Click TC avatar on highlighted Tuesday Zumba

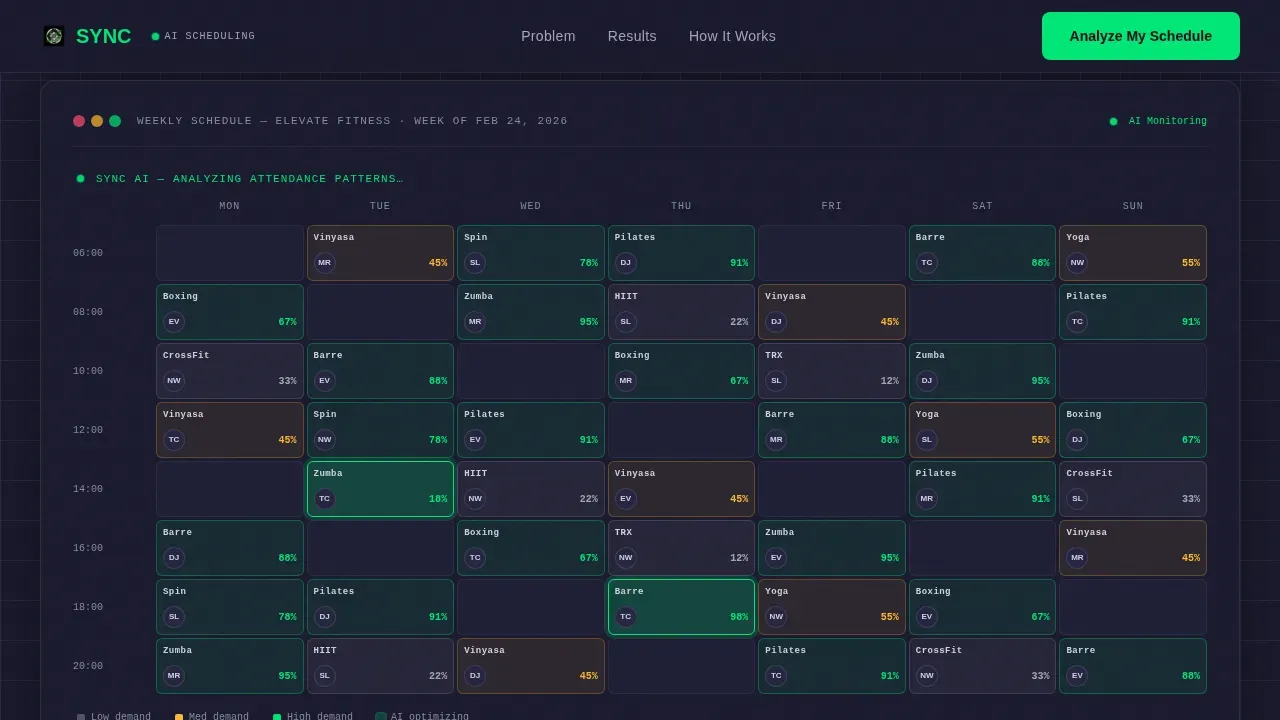pyautogui.click(x=324, y=499)
